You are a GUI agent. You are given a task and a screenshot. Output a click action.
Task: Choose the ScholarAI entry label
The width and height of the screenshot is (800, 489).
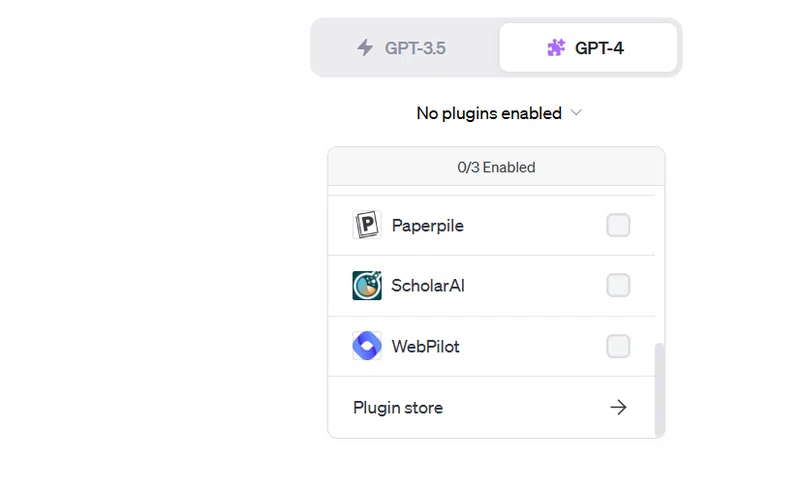[428, 285]
